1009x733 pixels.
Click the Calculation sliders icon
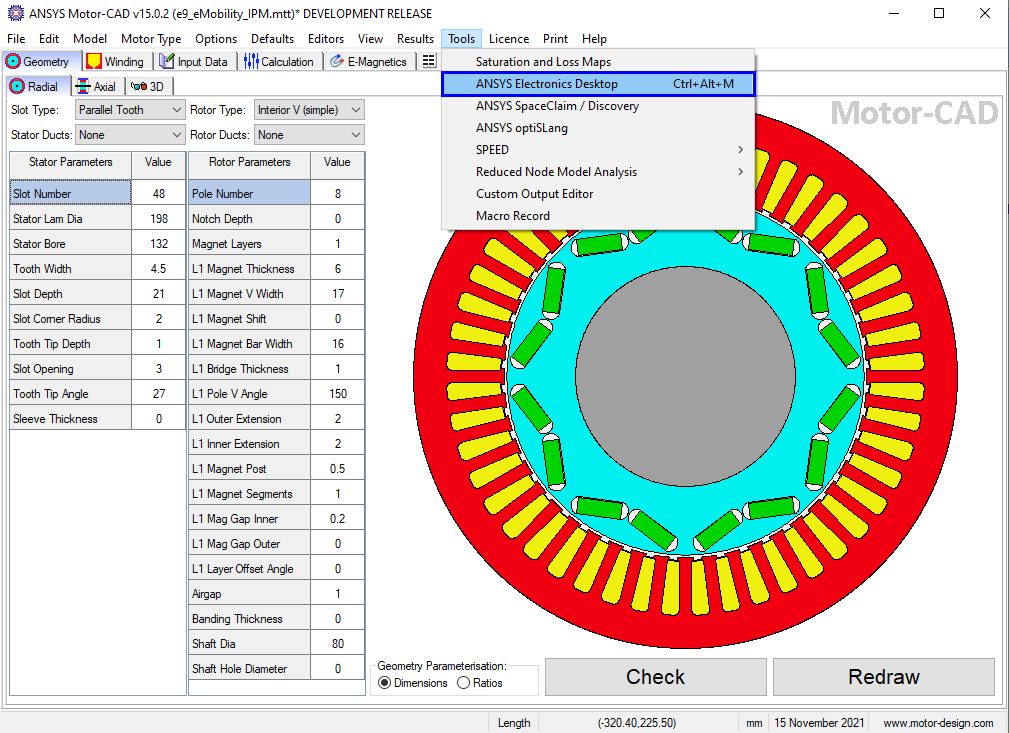[251, 62]
